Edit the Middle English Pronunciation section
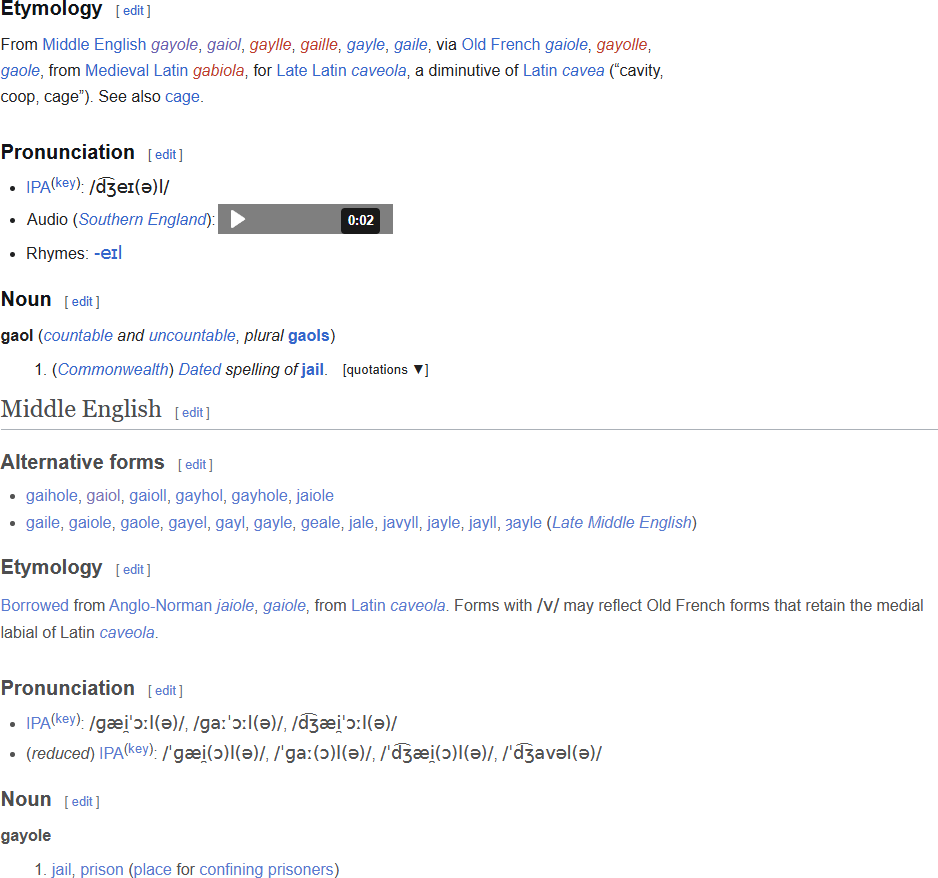The height and width of the screenshot is (878, 938). (166, 690)
